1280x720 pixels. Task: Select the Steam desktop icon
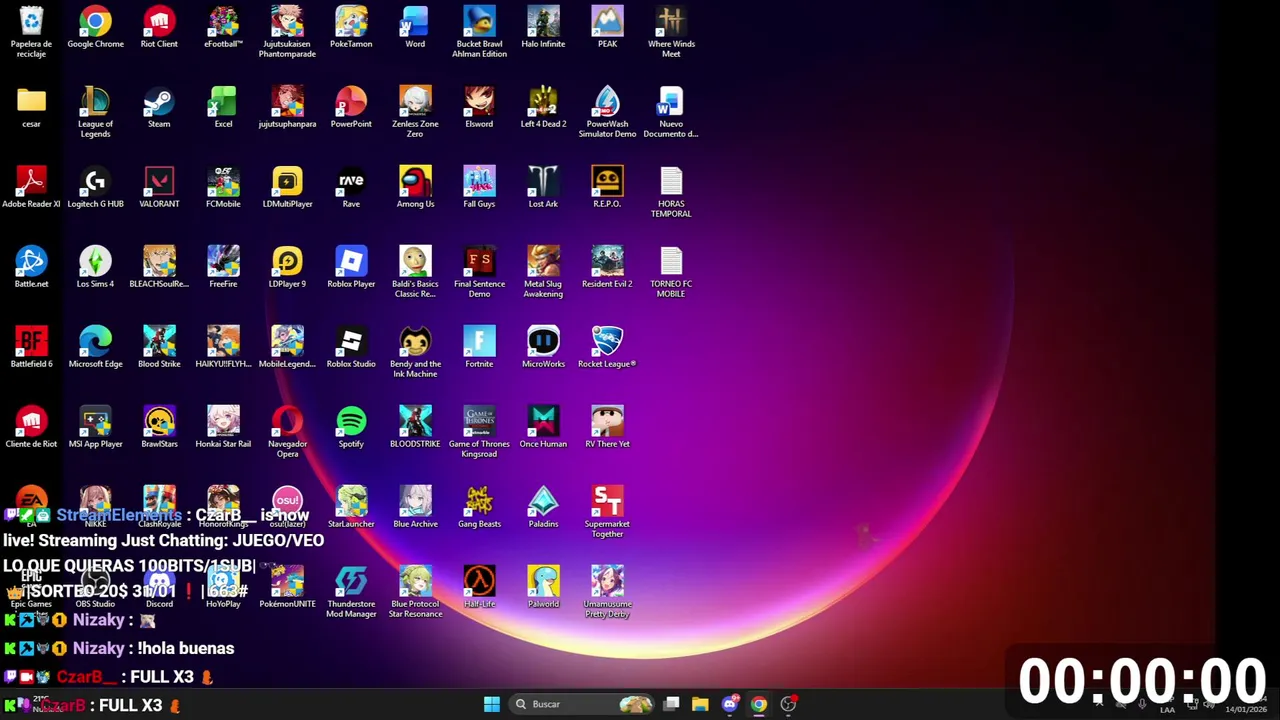tap(159, 107)
